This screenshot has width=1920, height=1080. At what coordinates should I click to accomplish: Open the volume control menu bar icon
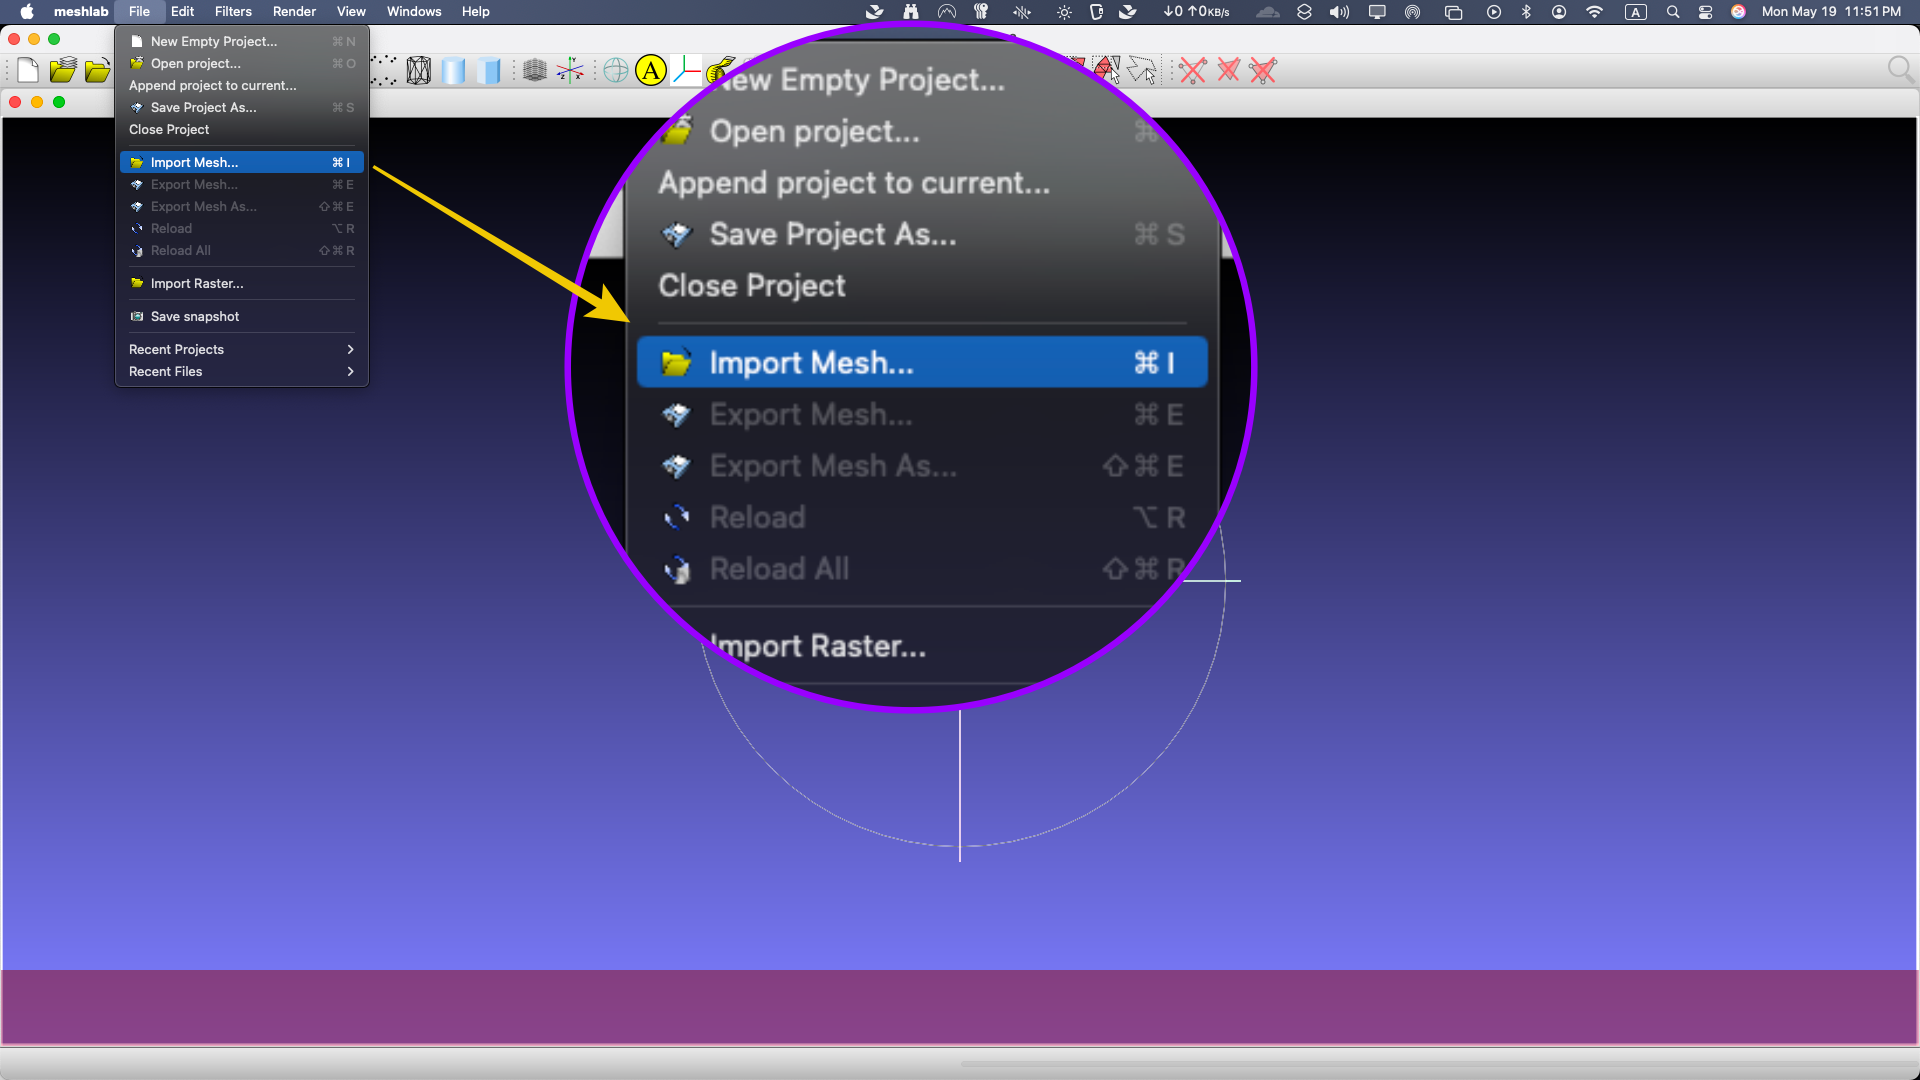pyautogui.click(x=1339, y=12)
